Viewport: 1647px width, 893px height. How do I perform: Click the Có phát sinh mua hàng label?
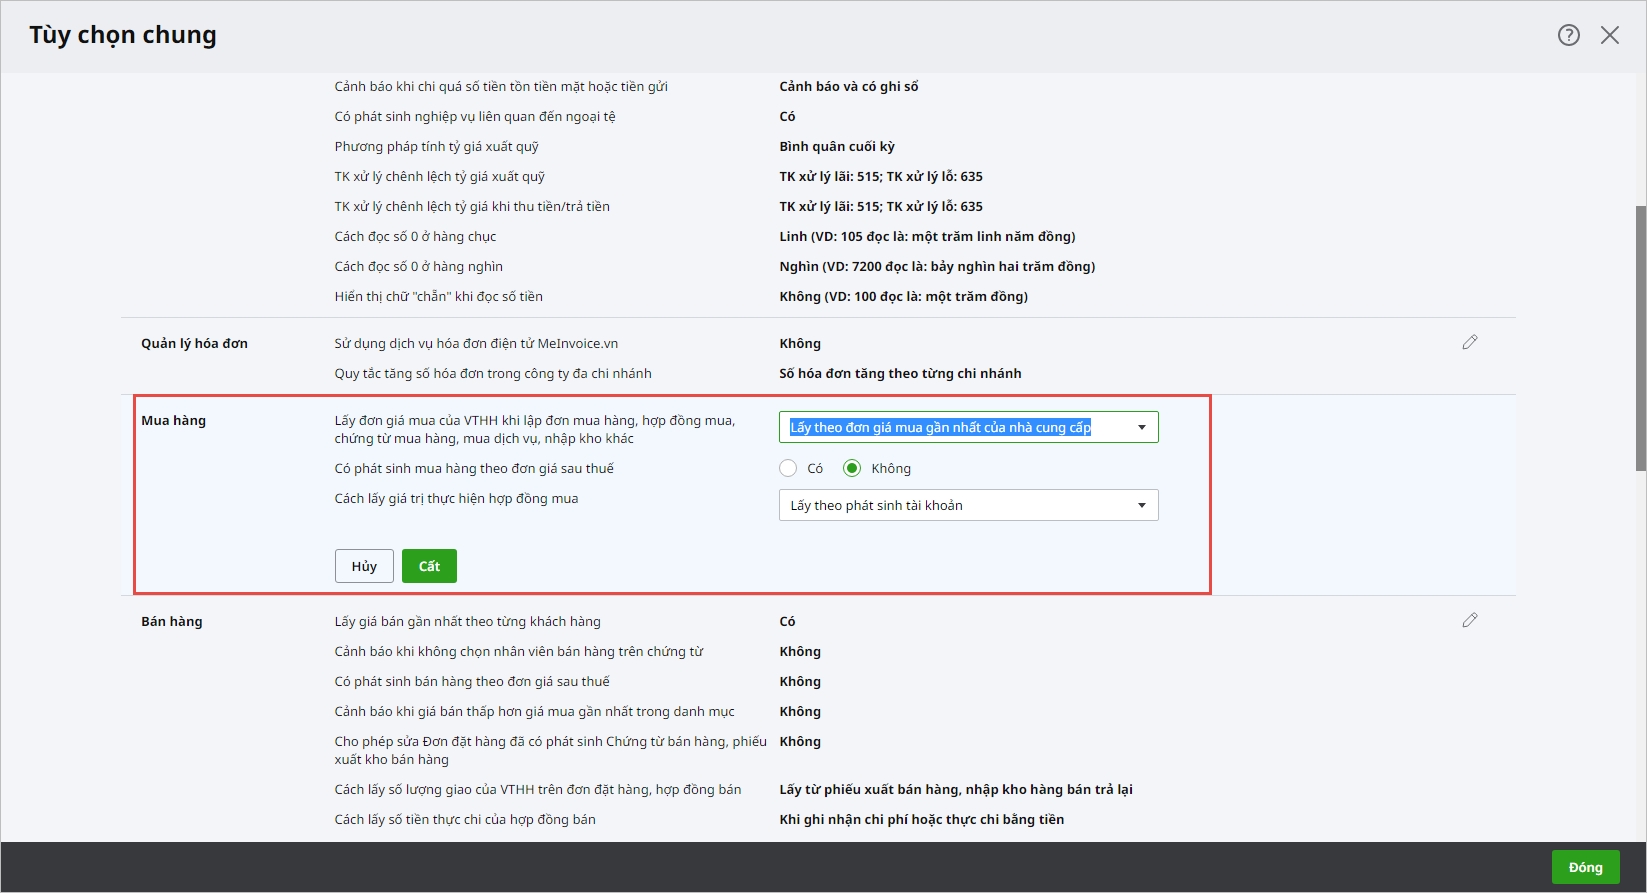point(474,468)
